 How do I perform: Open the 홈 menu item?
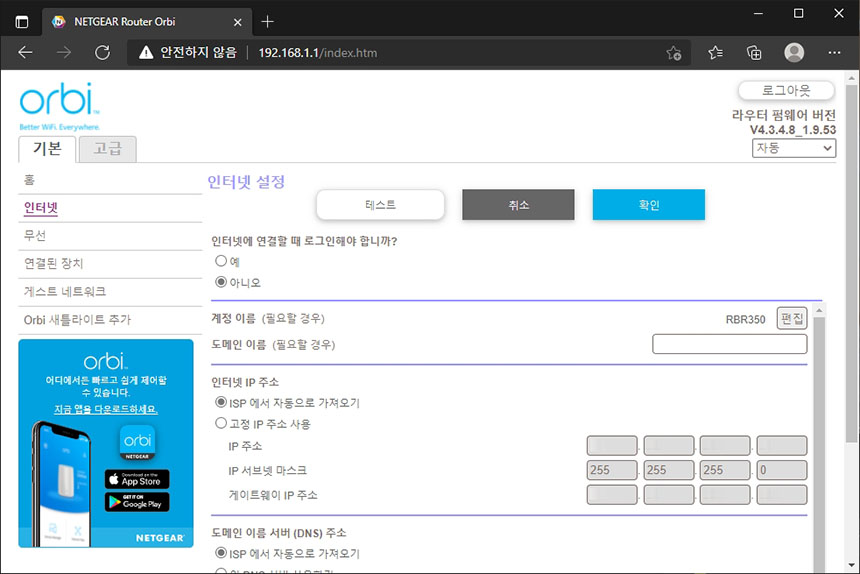coord(29,180)
